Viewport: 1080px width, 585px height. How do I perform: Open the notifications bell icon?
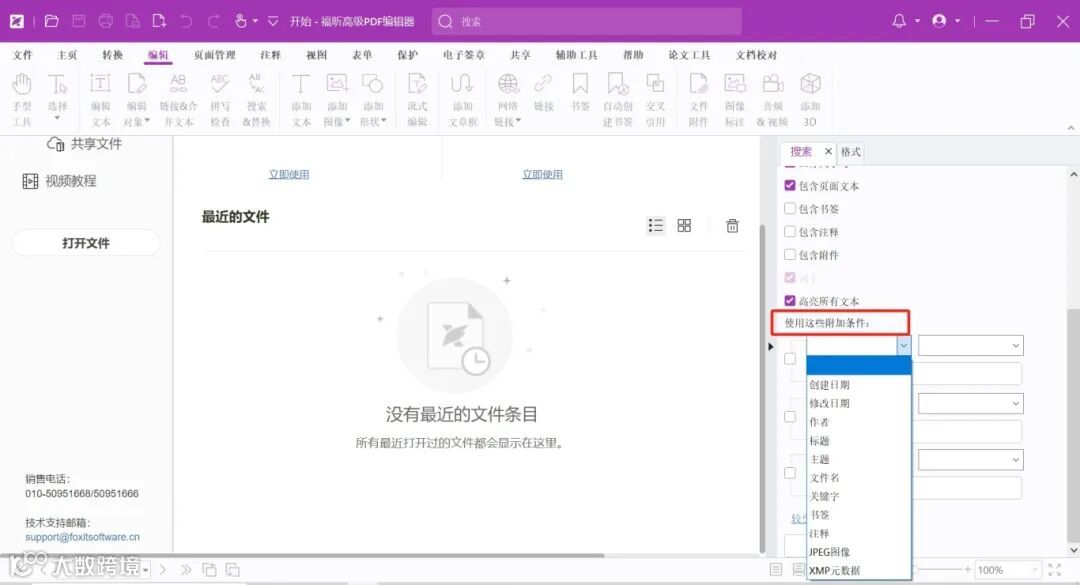tap(899, 21)
